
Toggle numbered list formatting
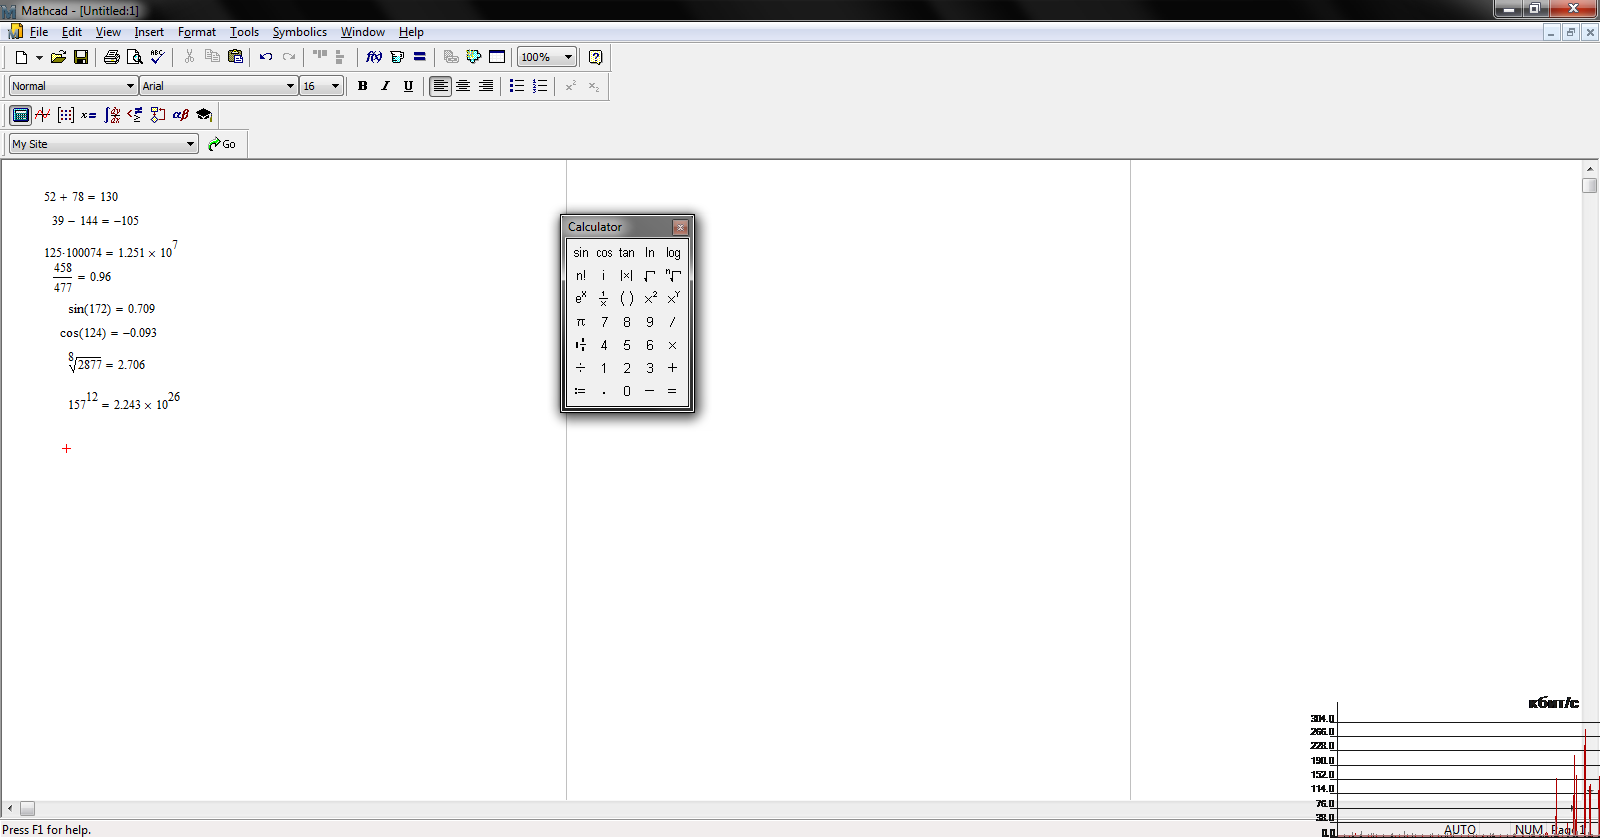point(540,86)
